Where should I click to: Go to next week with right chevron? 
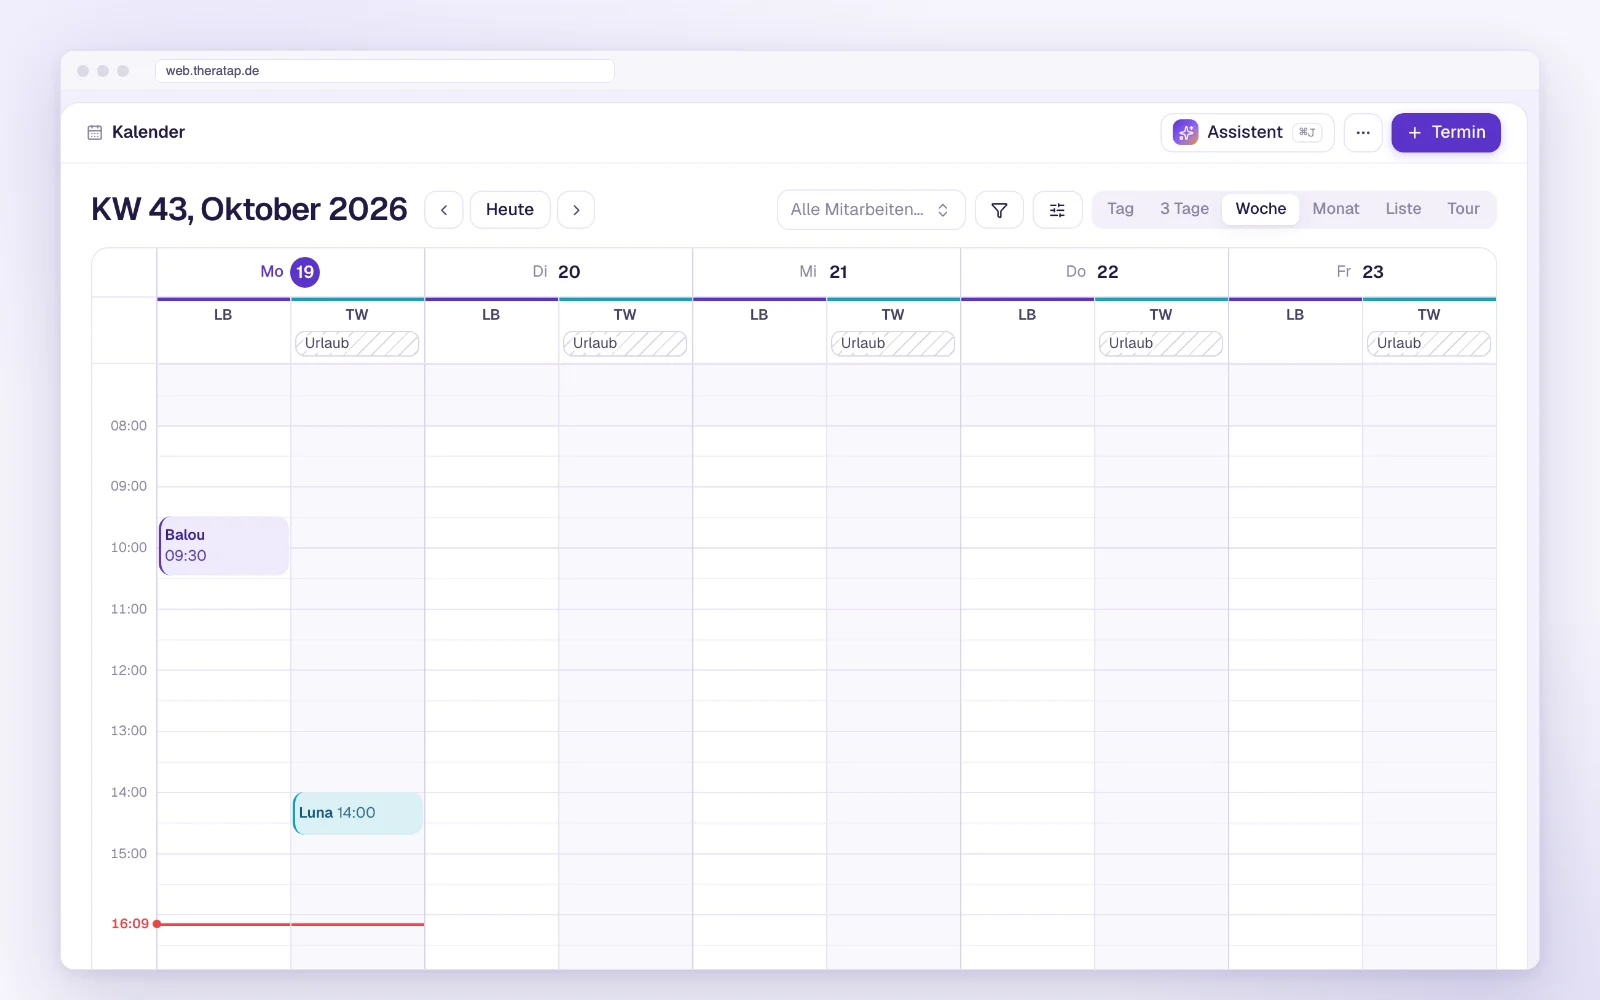[x=576, y=210]
